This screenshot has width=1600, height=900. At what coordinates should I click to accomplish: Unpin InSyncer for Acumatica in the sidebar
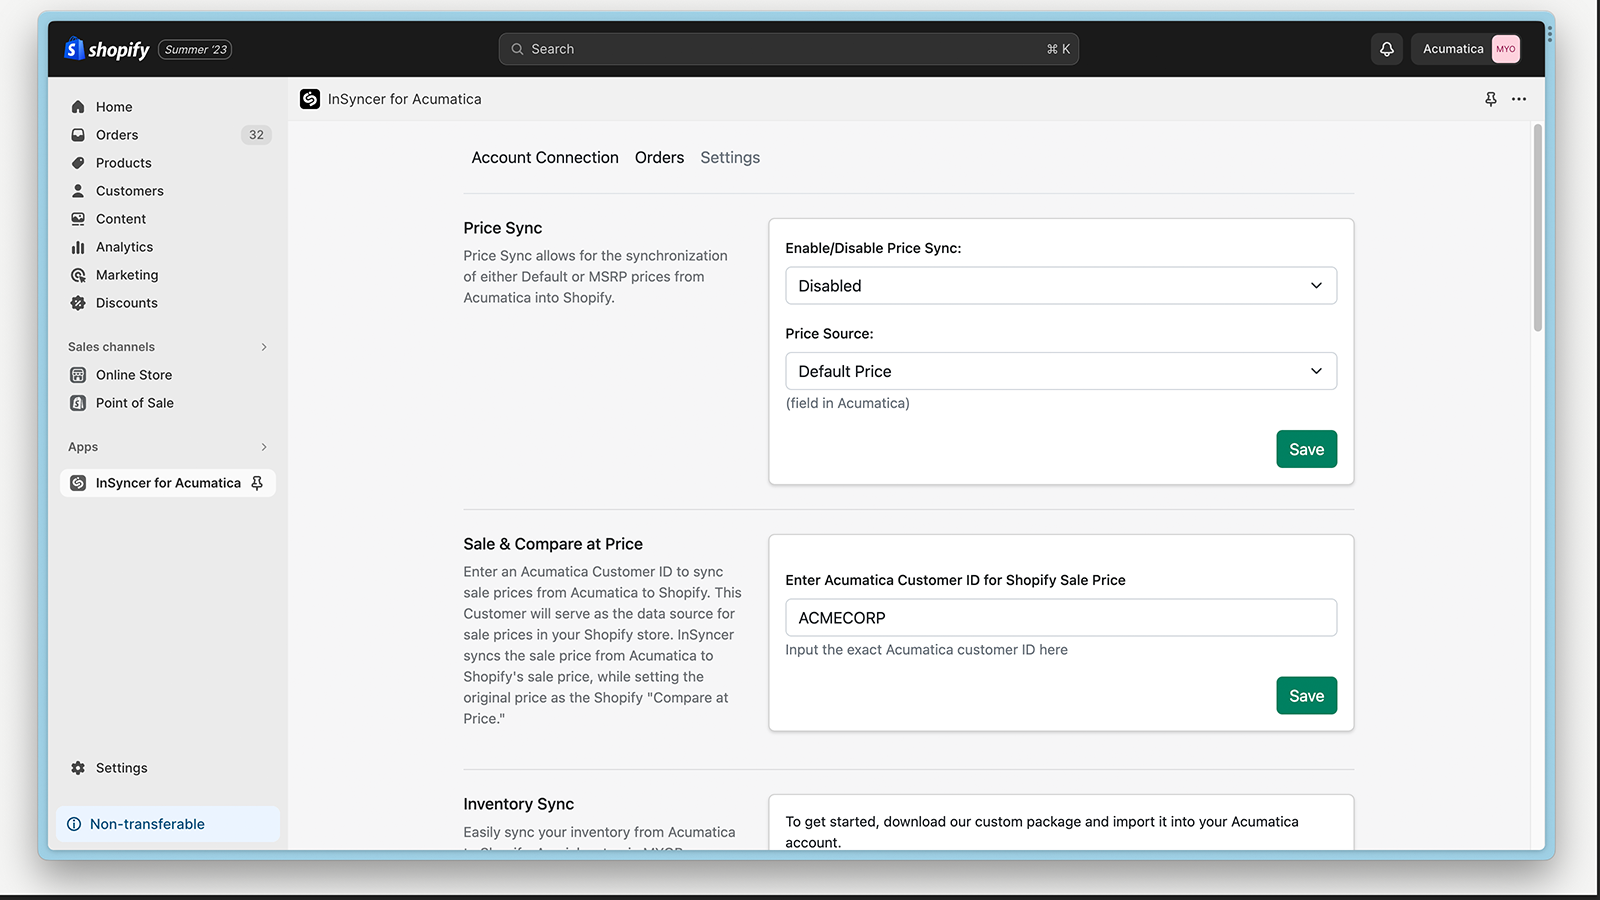click(x=257, y=483)
